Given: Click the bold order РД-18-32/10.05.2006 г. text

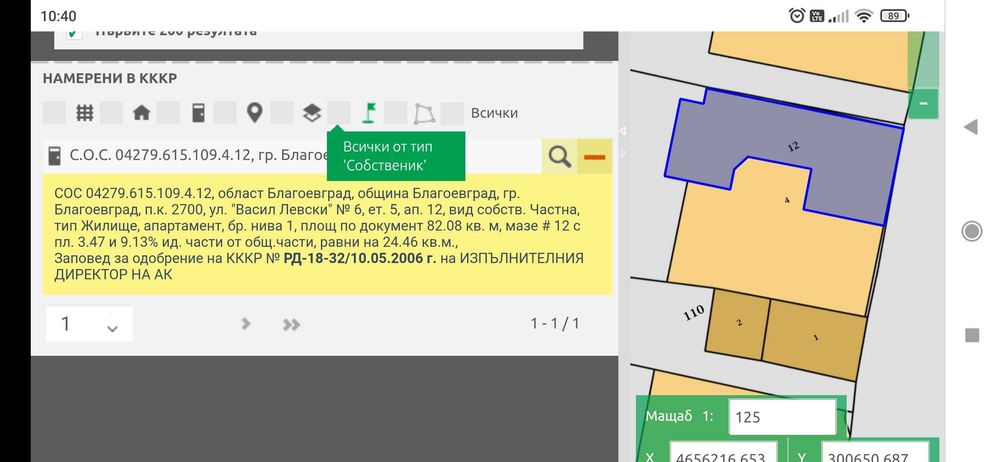Looking at the screenshot, I should (360, 258).
